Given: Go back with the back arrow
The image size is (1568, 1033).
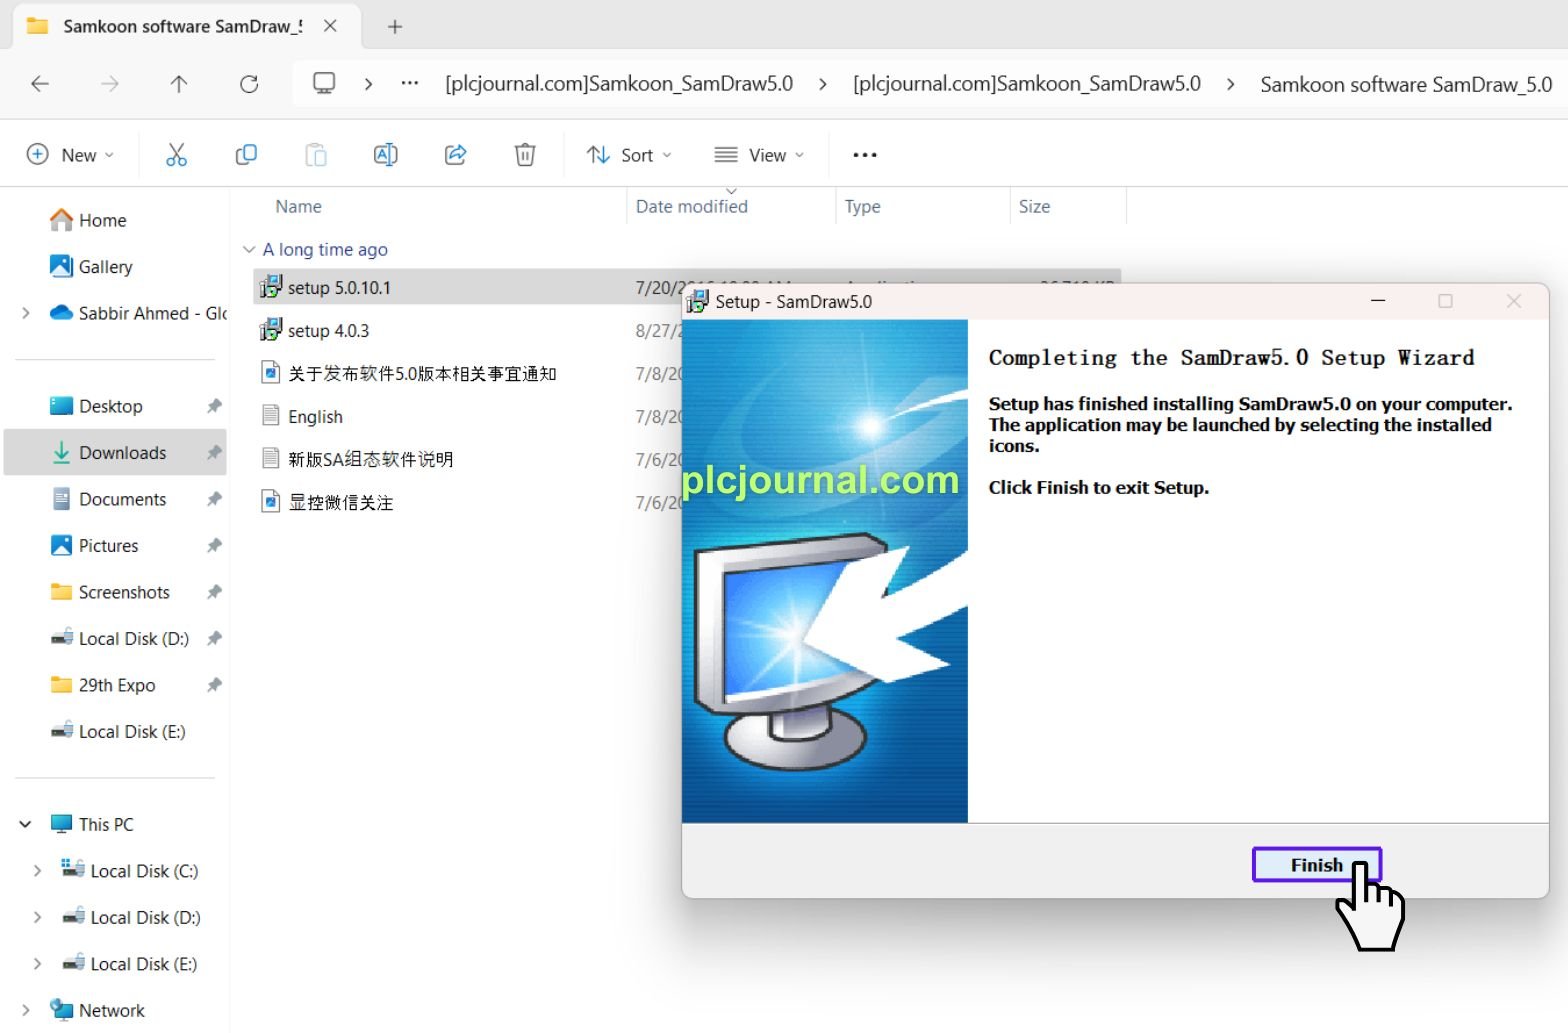Looking at the screenshot, I should (x=40, y=84).
